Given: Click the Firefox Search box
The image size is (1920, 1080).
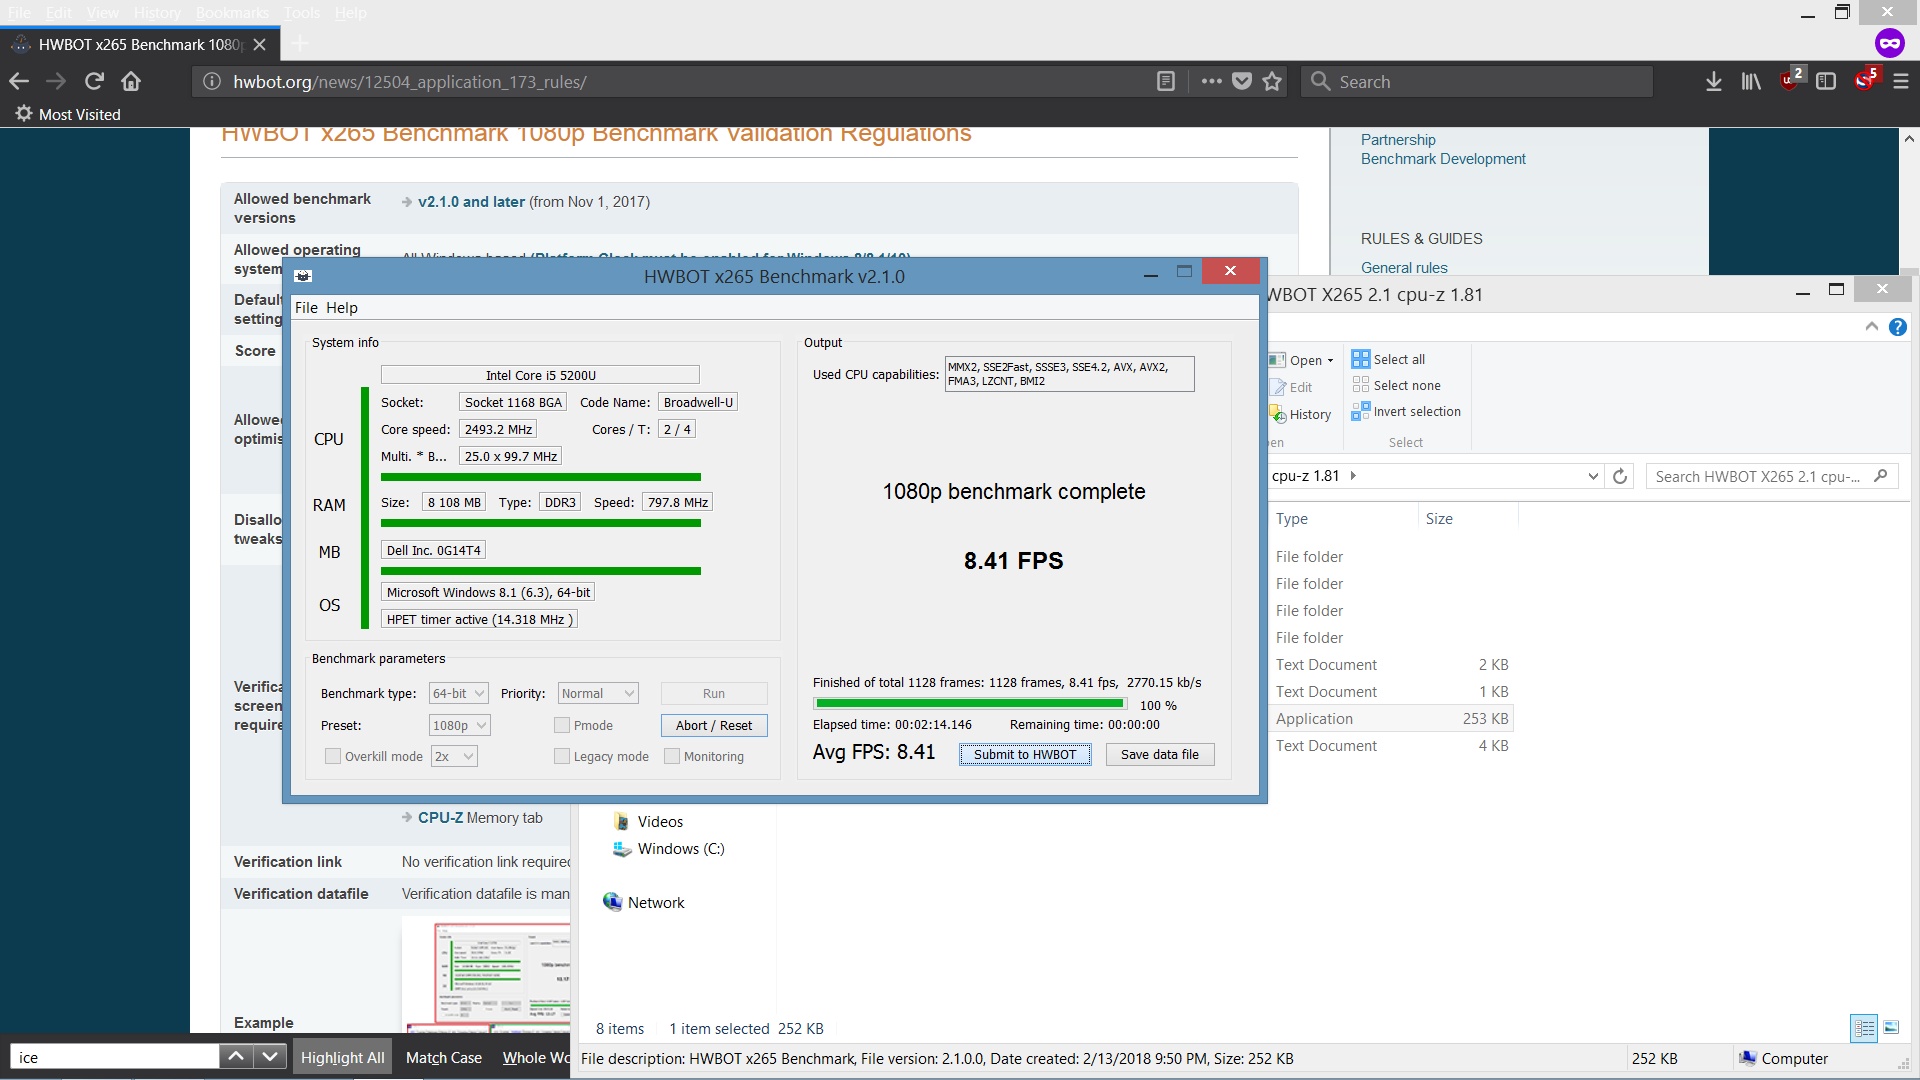Looking at the screenshot, I should point(1476,81).
